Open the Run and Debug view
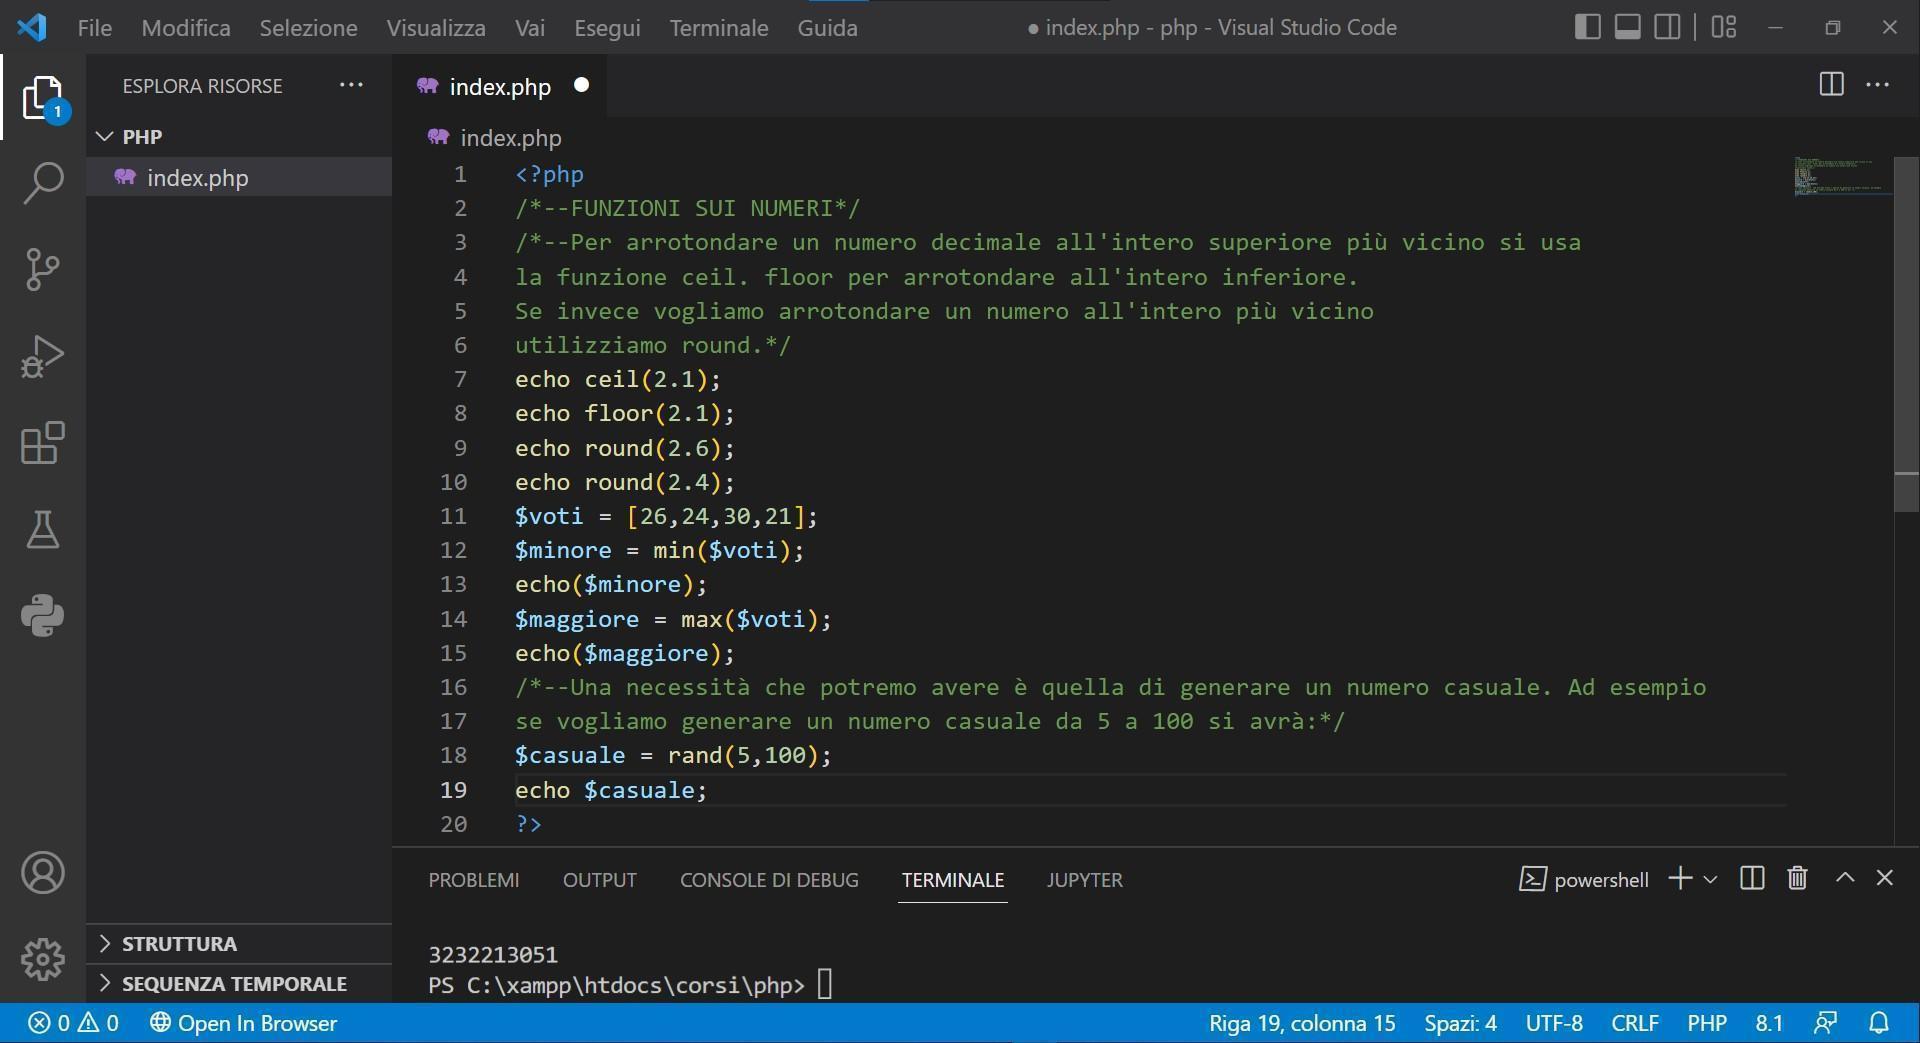This screenshot has width=1920, height=1043. pyautogui.click(x=42, y=355)
